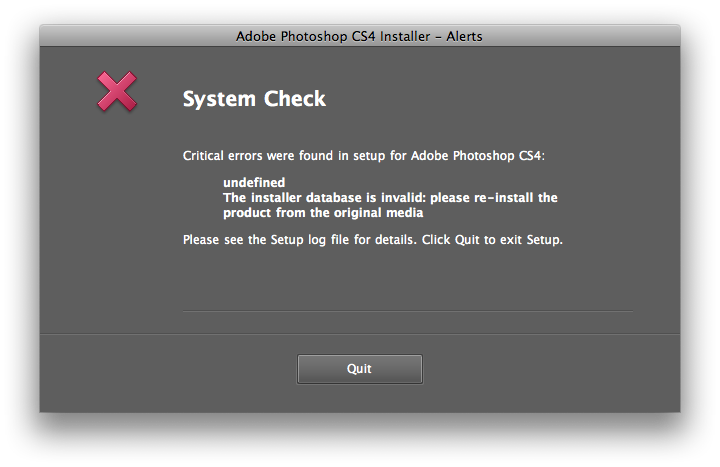Click the bold "undefined" error text
Screen dimensions: 720x467
pos(254,182)
